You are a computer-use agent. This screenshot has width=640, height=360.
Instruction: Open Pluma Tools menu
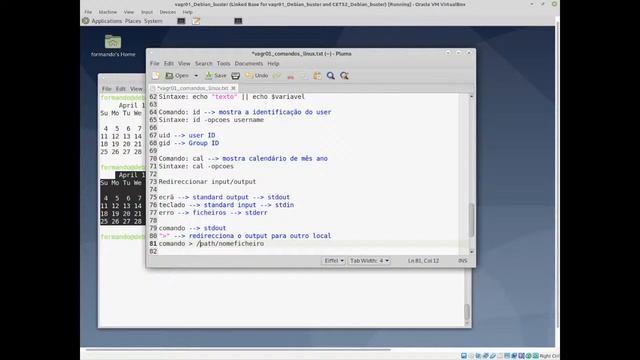point(223,64)
